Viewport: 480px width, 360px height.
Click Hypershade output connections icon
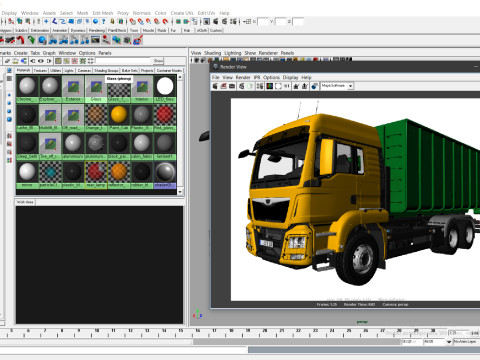(49, 61)
